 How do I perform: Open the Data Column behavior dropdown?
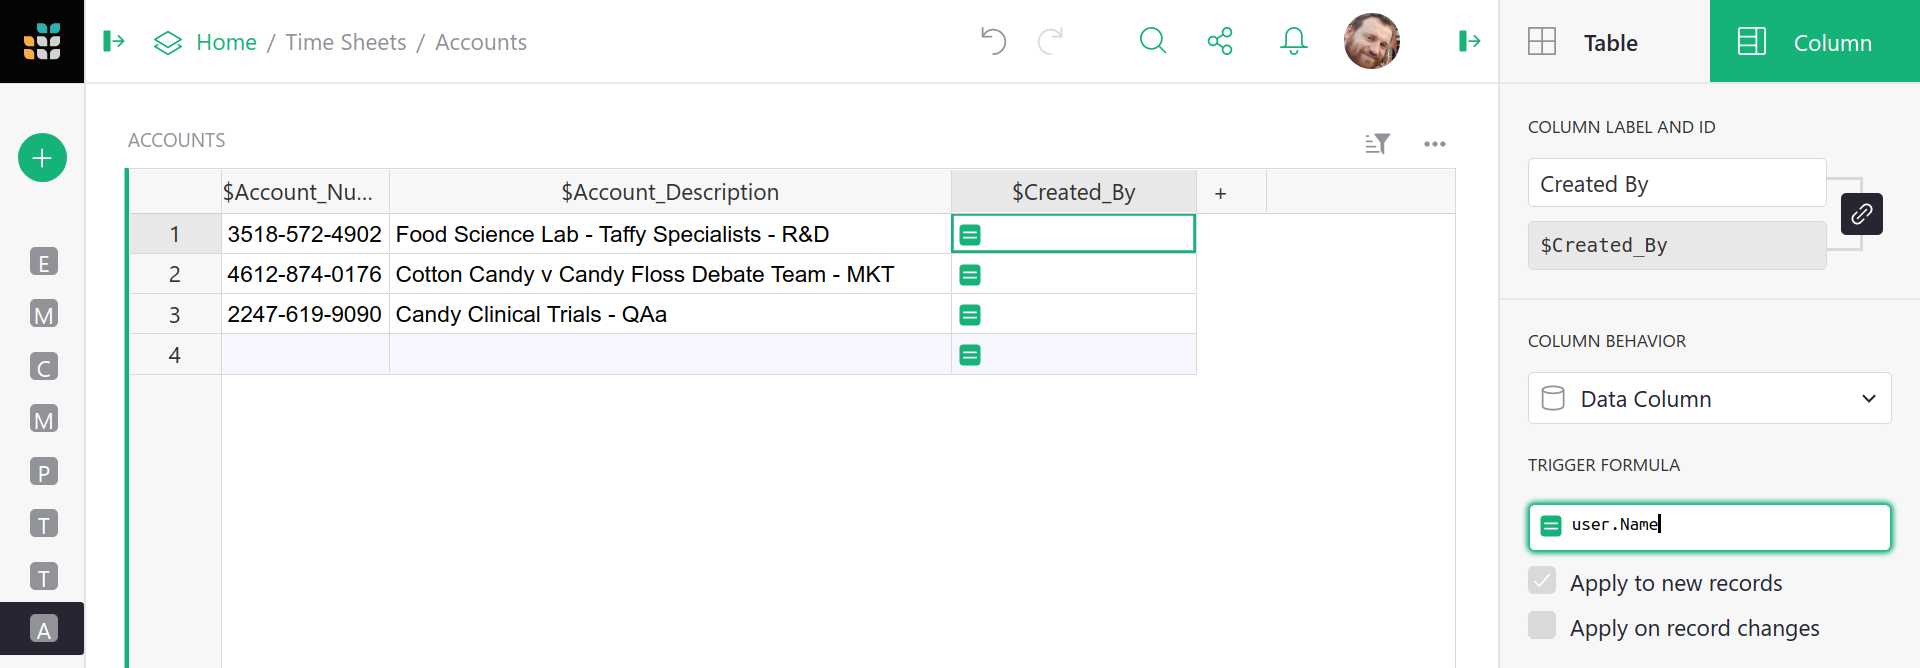[x=1709, y=399]
